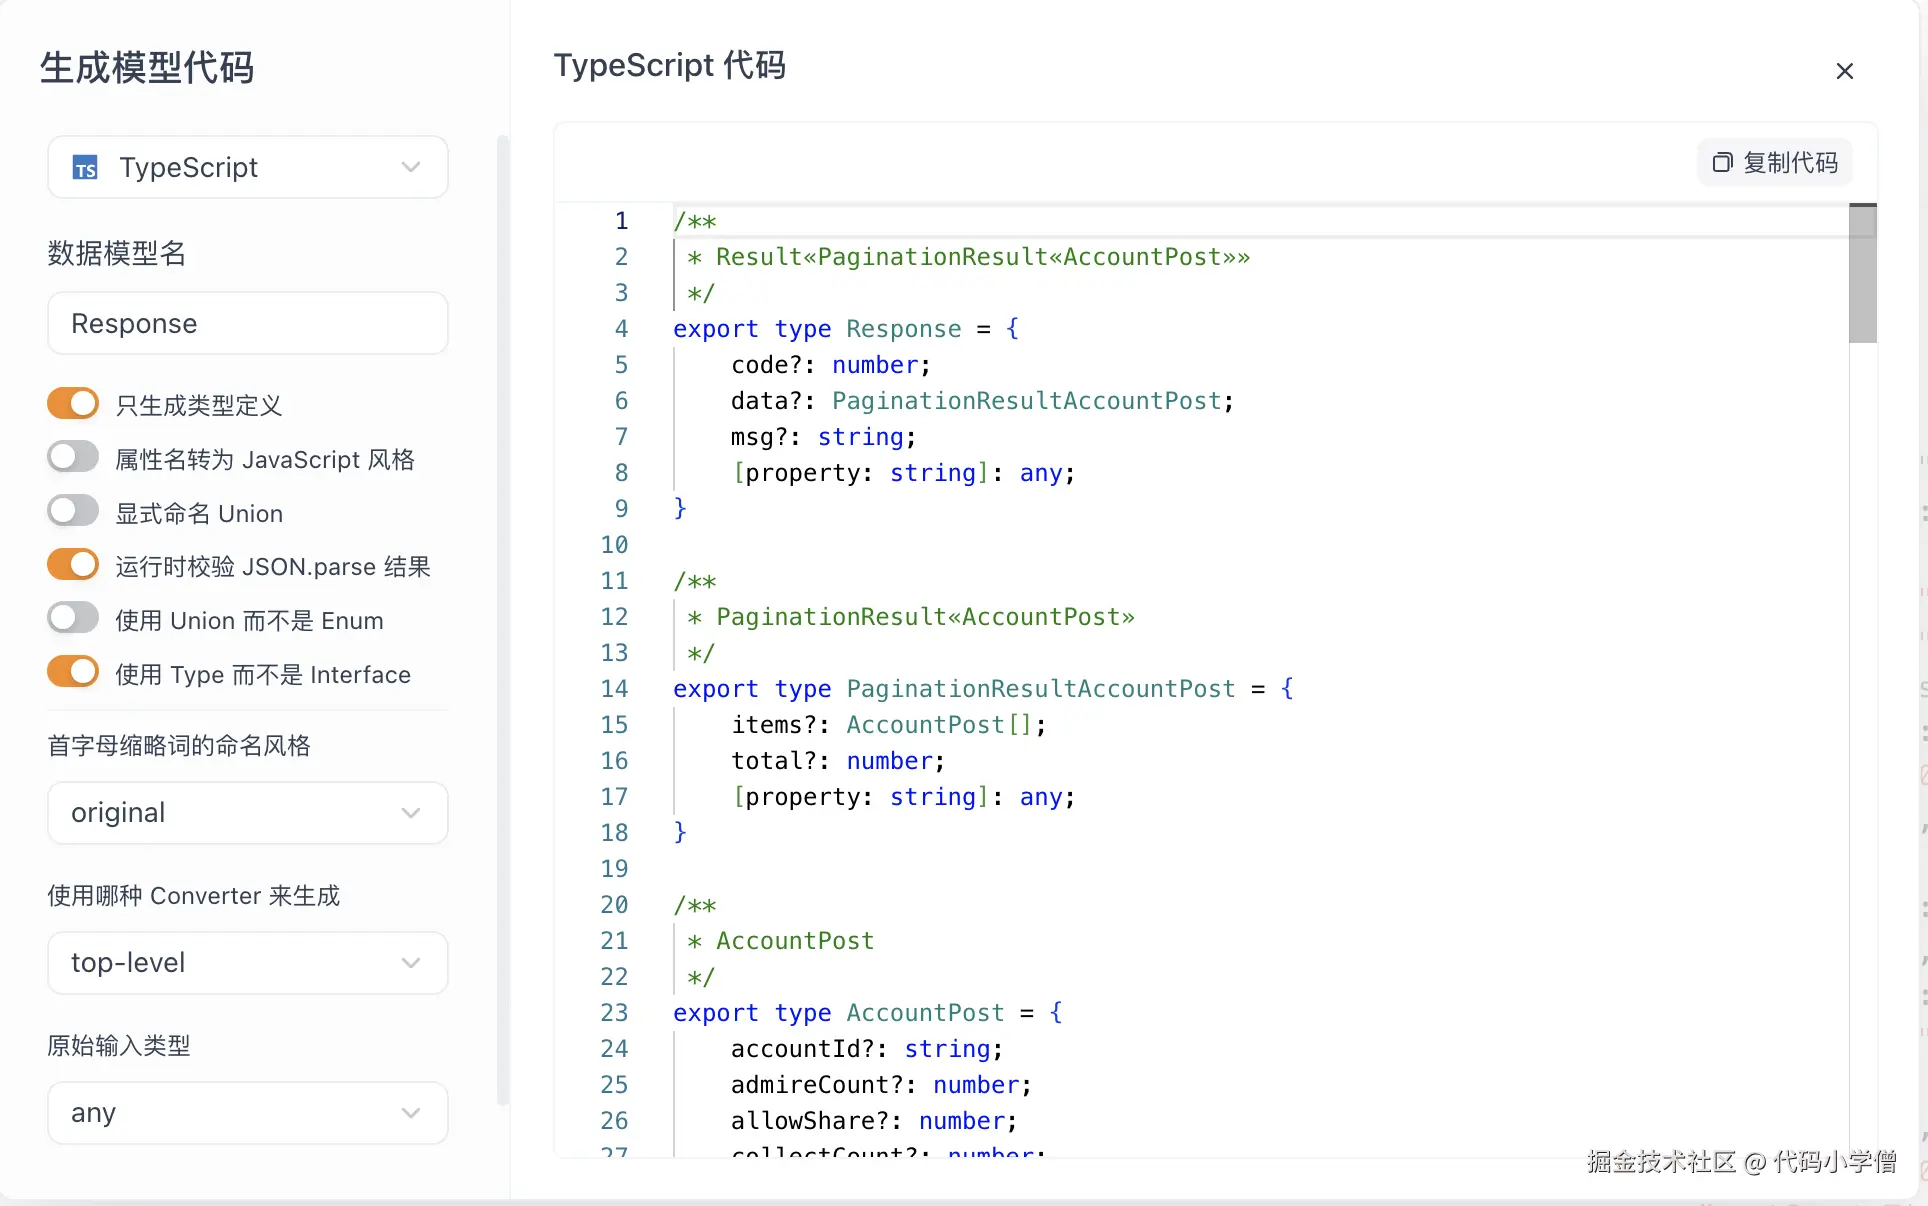Screen dimensions: 1928x1206
Task: Click line number 14 in gutter
Action: click(x=614, y=689)
